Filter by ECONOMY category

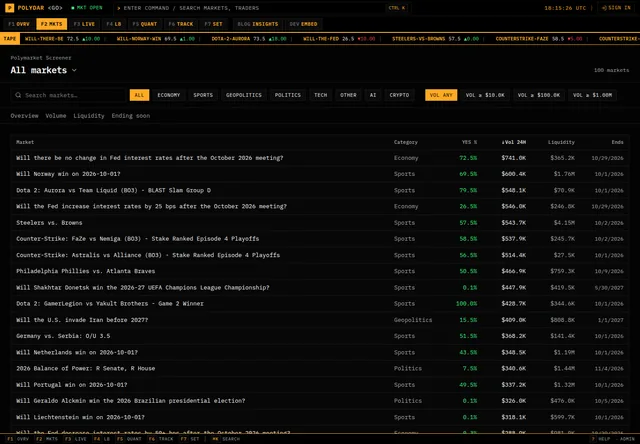169,95
